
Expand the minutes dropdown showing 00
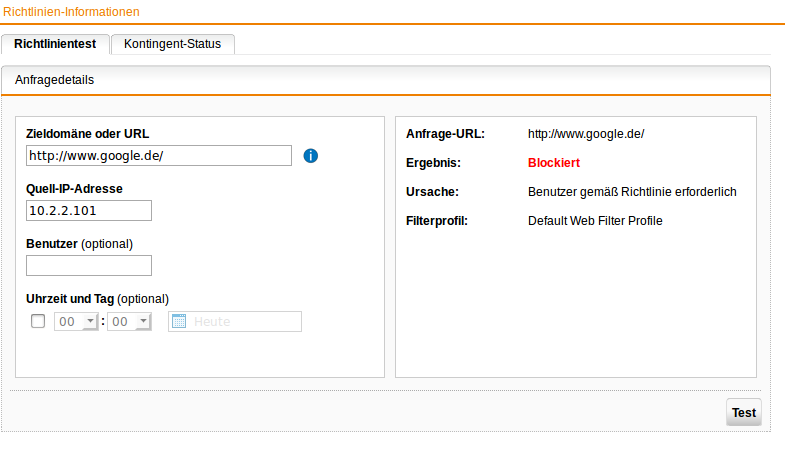[129, 321]
